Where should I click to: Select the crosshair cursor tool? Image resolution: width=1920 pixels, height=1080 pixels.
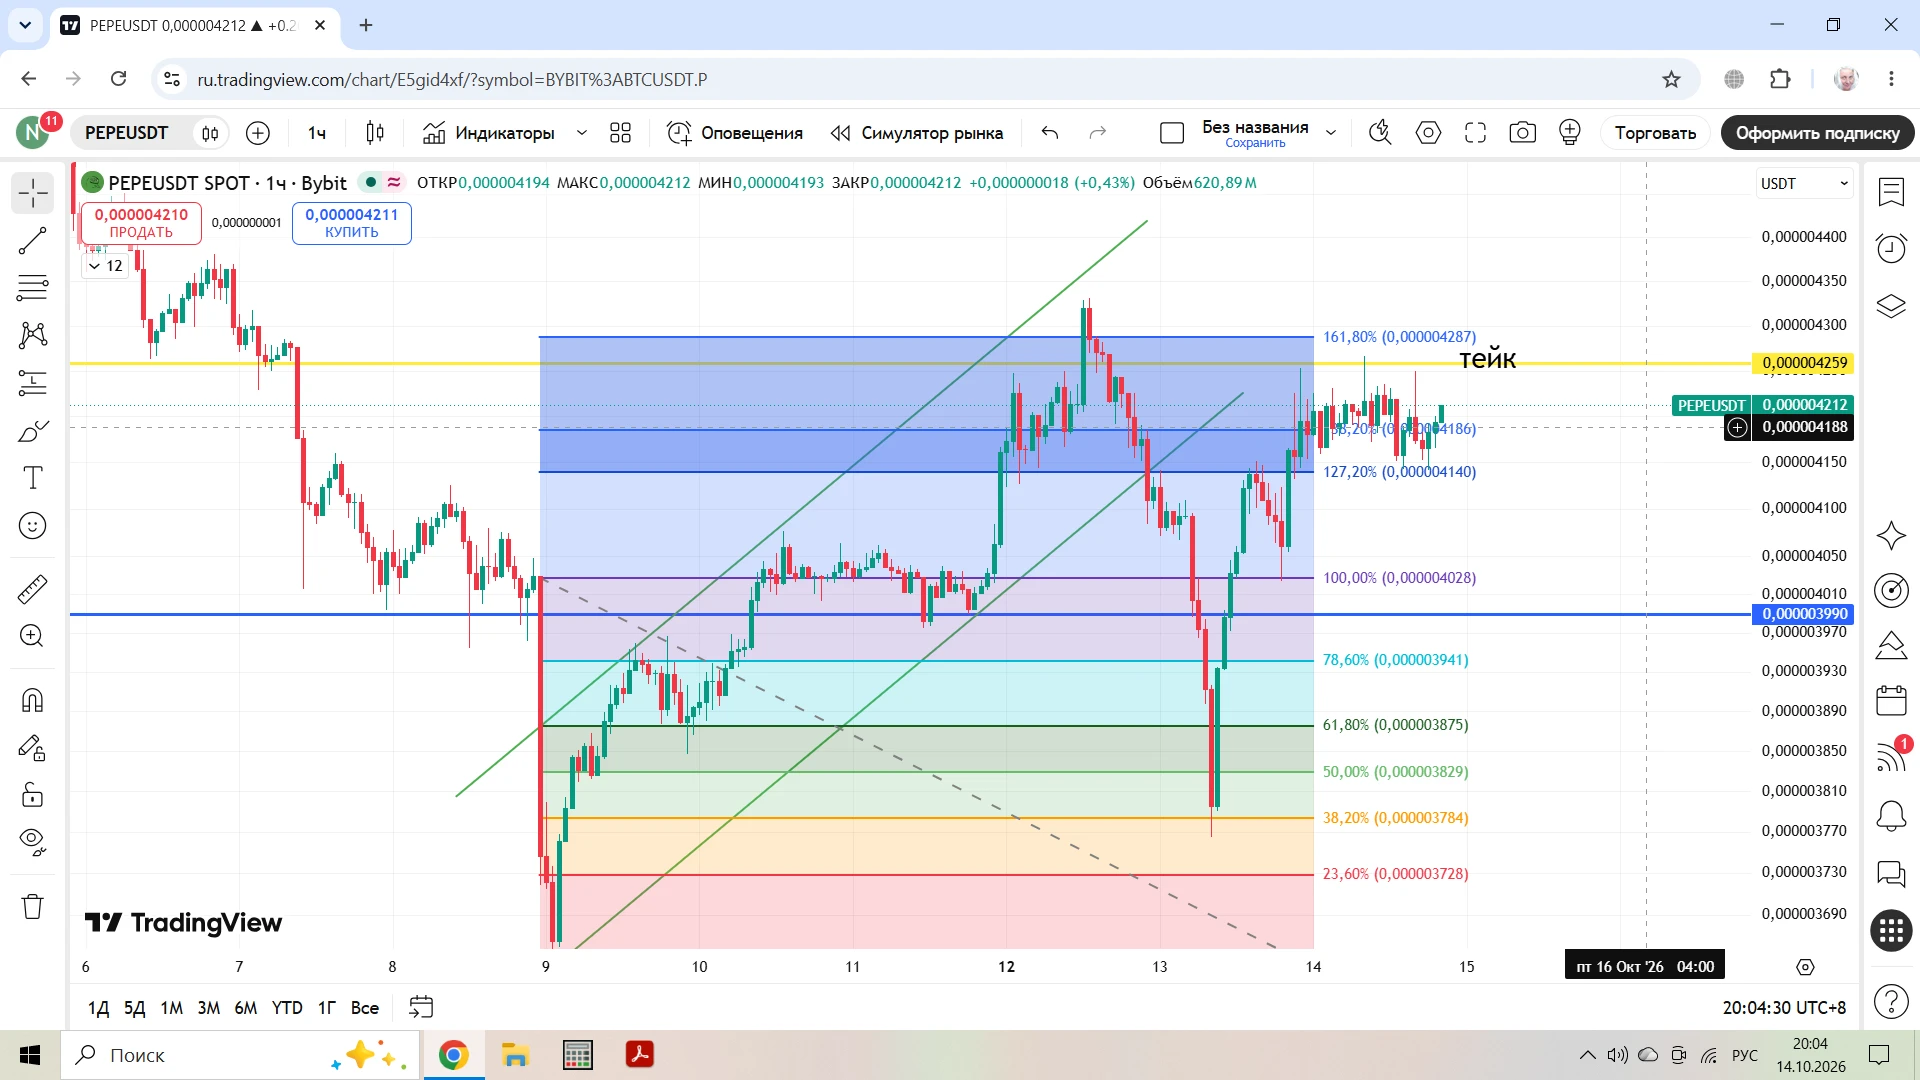33,193
